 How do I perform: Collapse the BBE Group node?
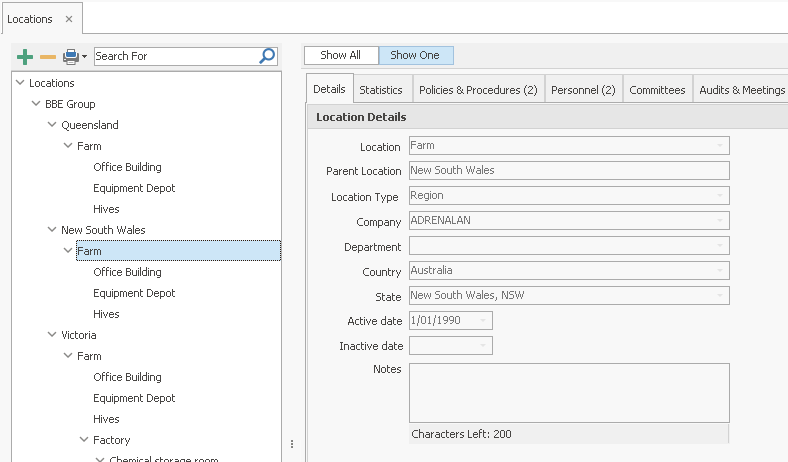click(36, 104)
